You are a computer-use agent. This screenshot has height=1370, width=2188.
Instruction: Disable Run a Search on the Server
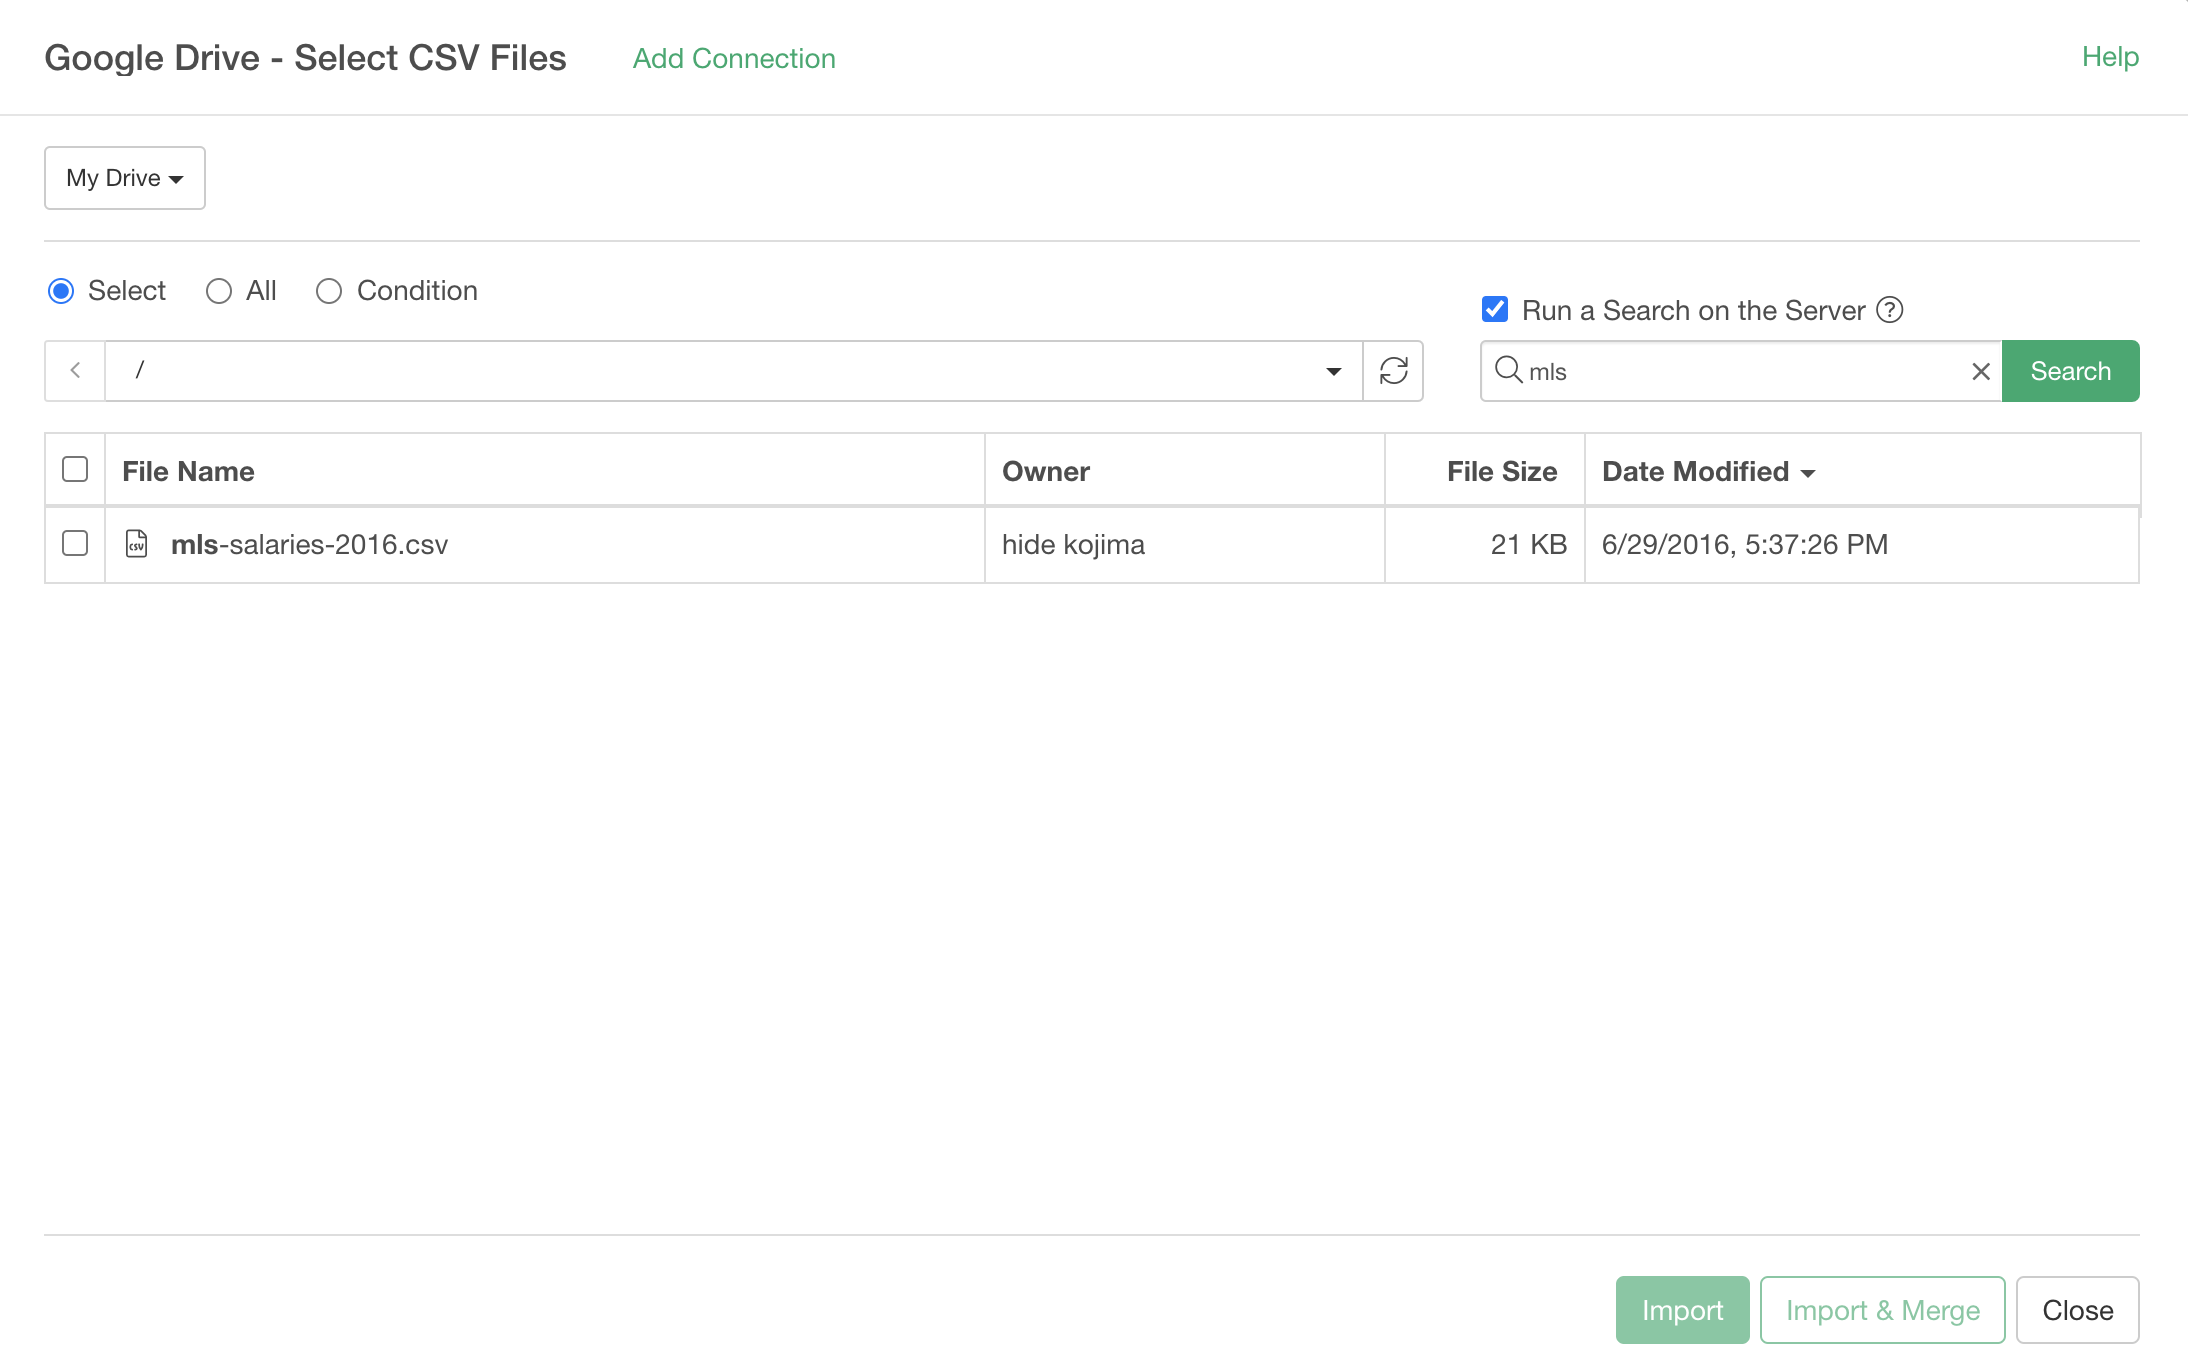pyautogui.click(x=1495, y=310)
